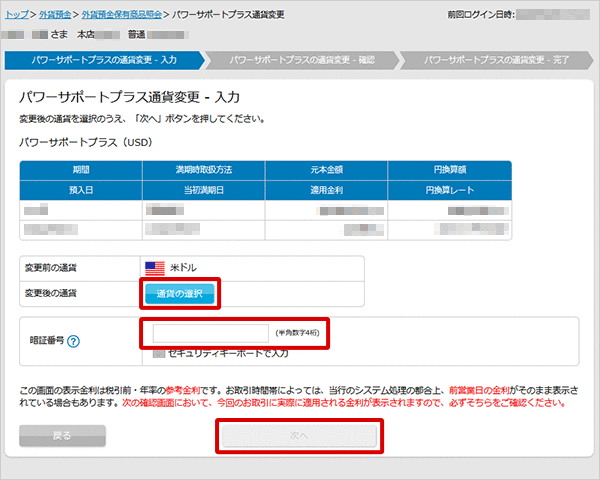
Task: Click the 元本金額 column header
Action: click(x=326, y=171)
